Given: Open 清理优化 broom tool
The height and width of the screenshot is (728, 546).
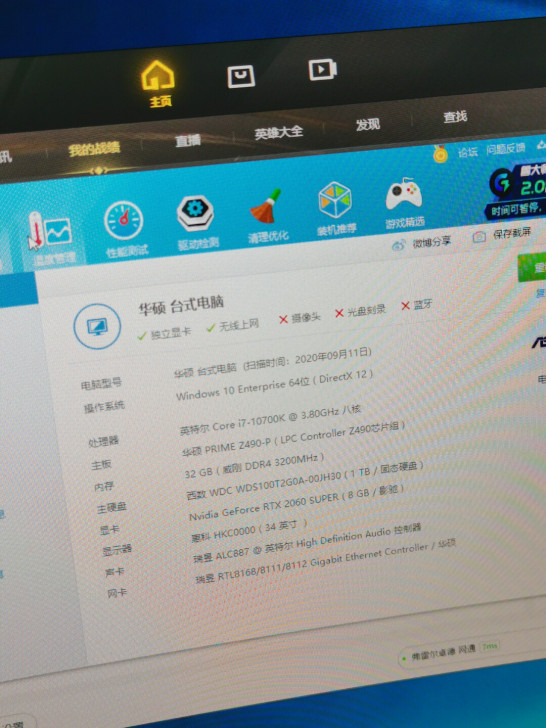Looking at the screenshot, I should 267,216.
